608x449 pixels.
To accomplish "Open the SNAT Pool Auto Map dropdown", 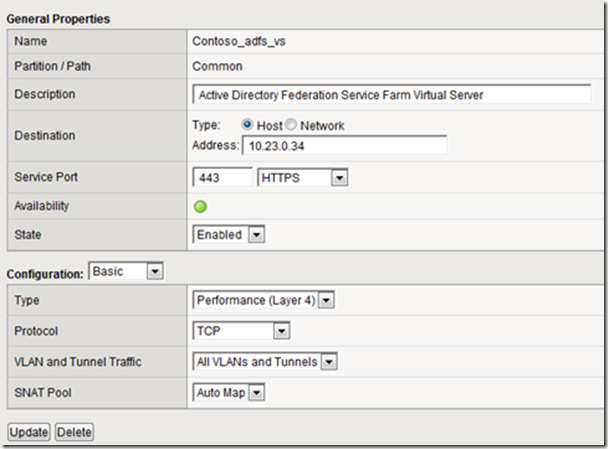I will (229, 393).
